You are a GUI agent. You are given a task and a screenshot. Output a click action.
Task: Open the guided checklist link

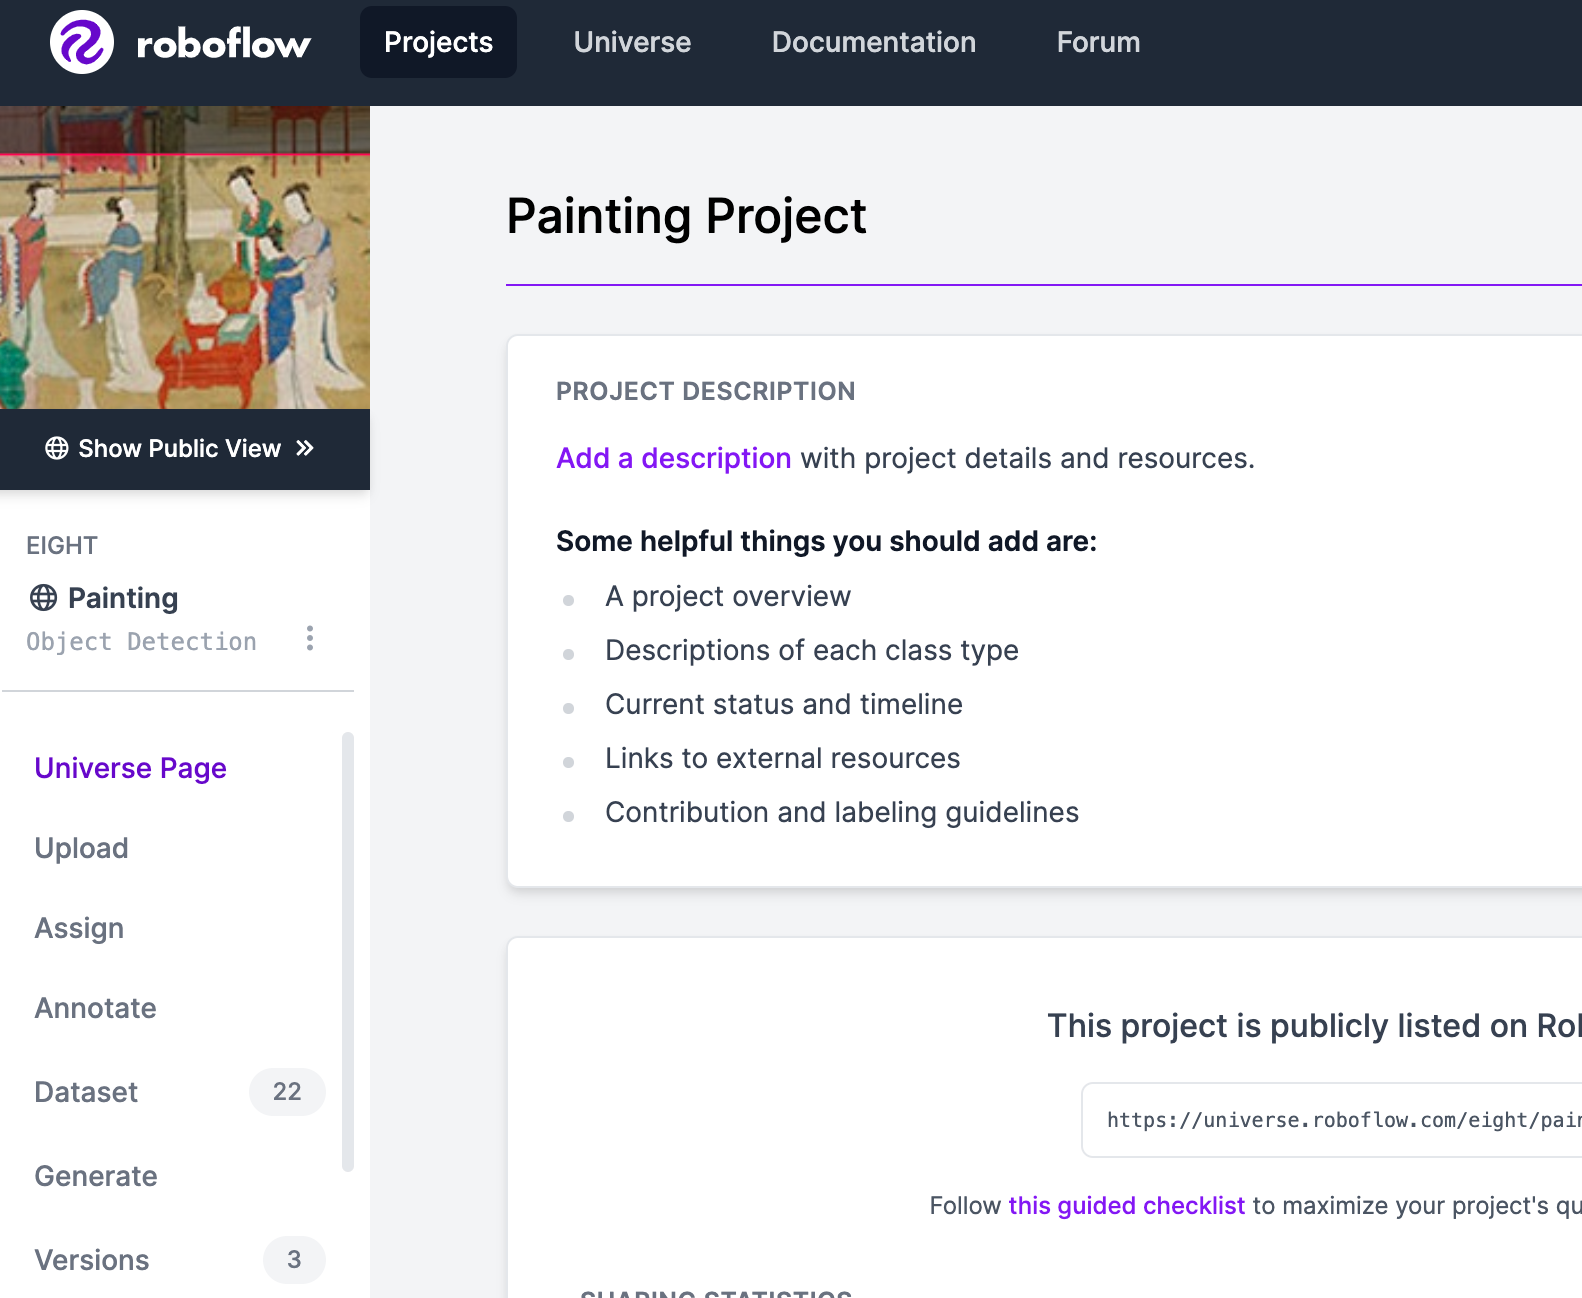coord(1126,1205)
